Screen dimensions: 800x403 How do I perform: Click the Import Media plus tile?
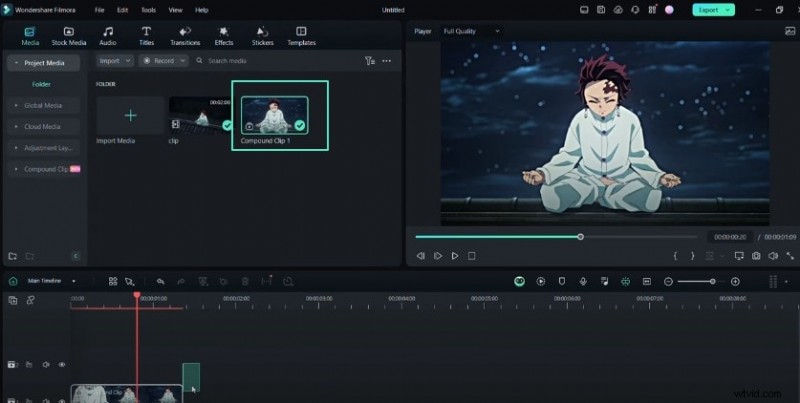tap(130, 115)
